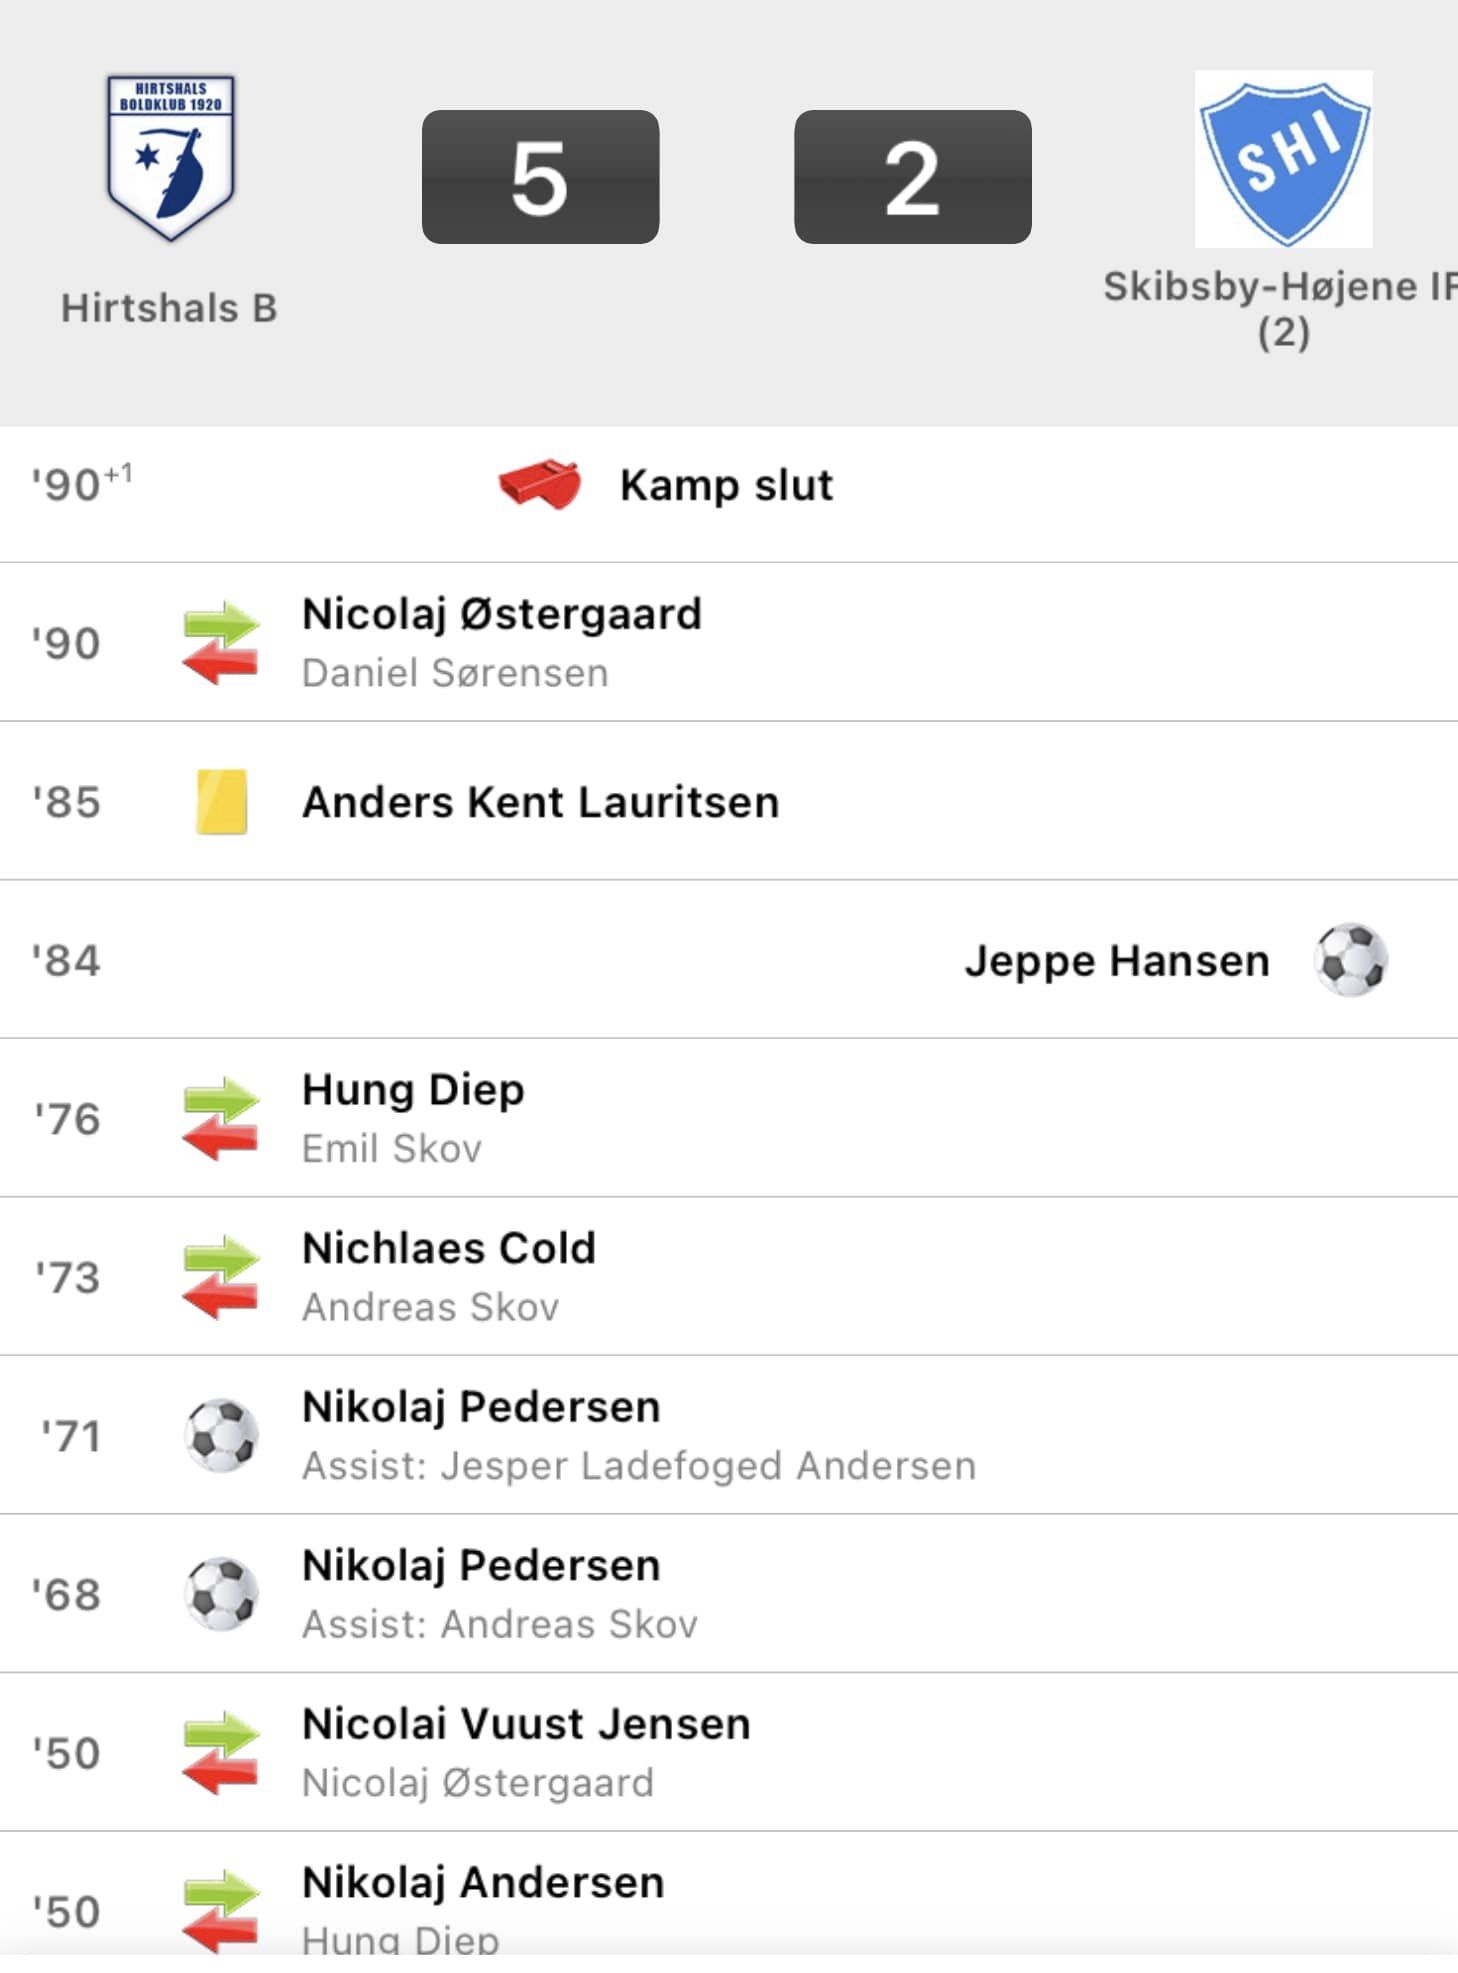
Task: Tap Nichlaes Cold player name
Action: [x=449, y=1248]
